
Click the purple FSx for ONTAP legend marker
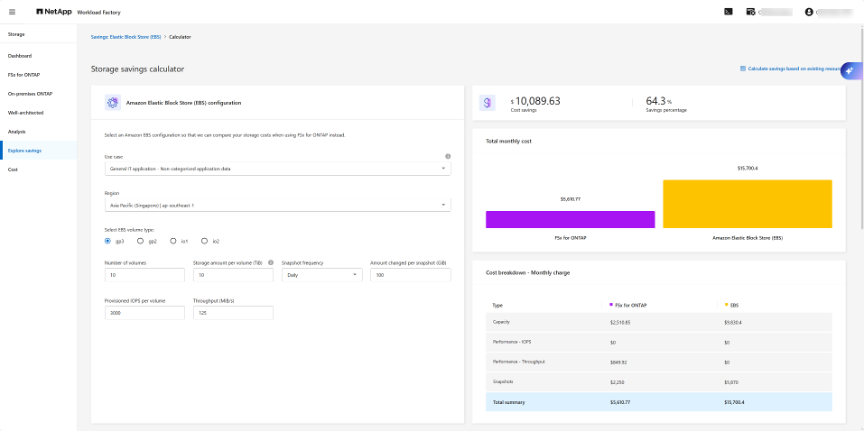coord(611,305)
